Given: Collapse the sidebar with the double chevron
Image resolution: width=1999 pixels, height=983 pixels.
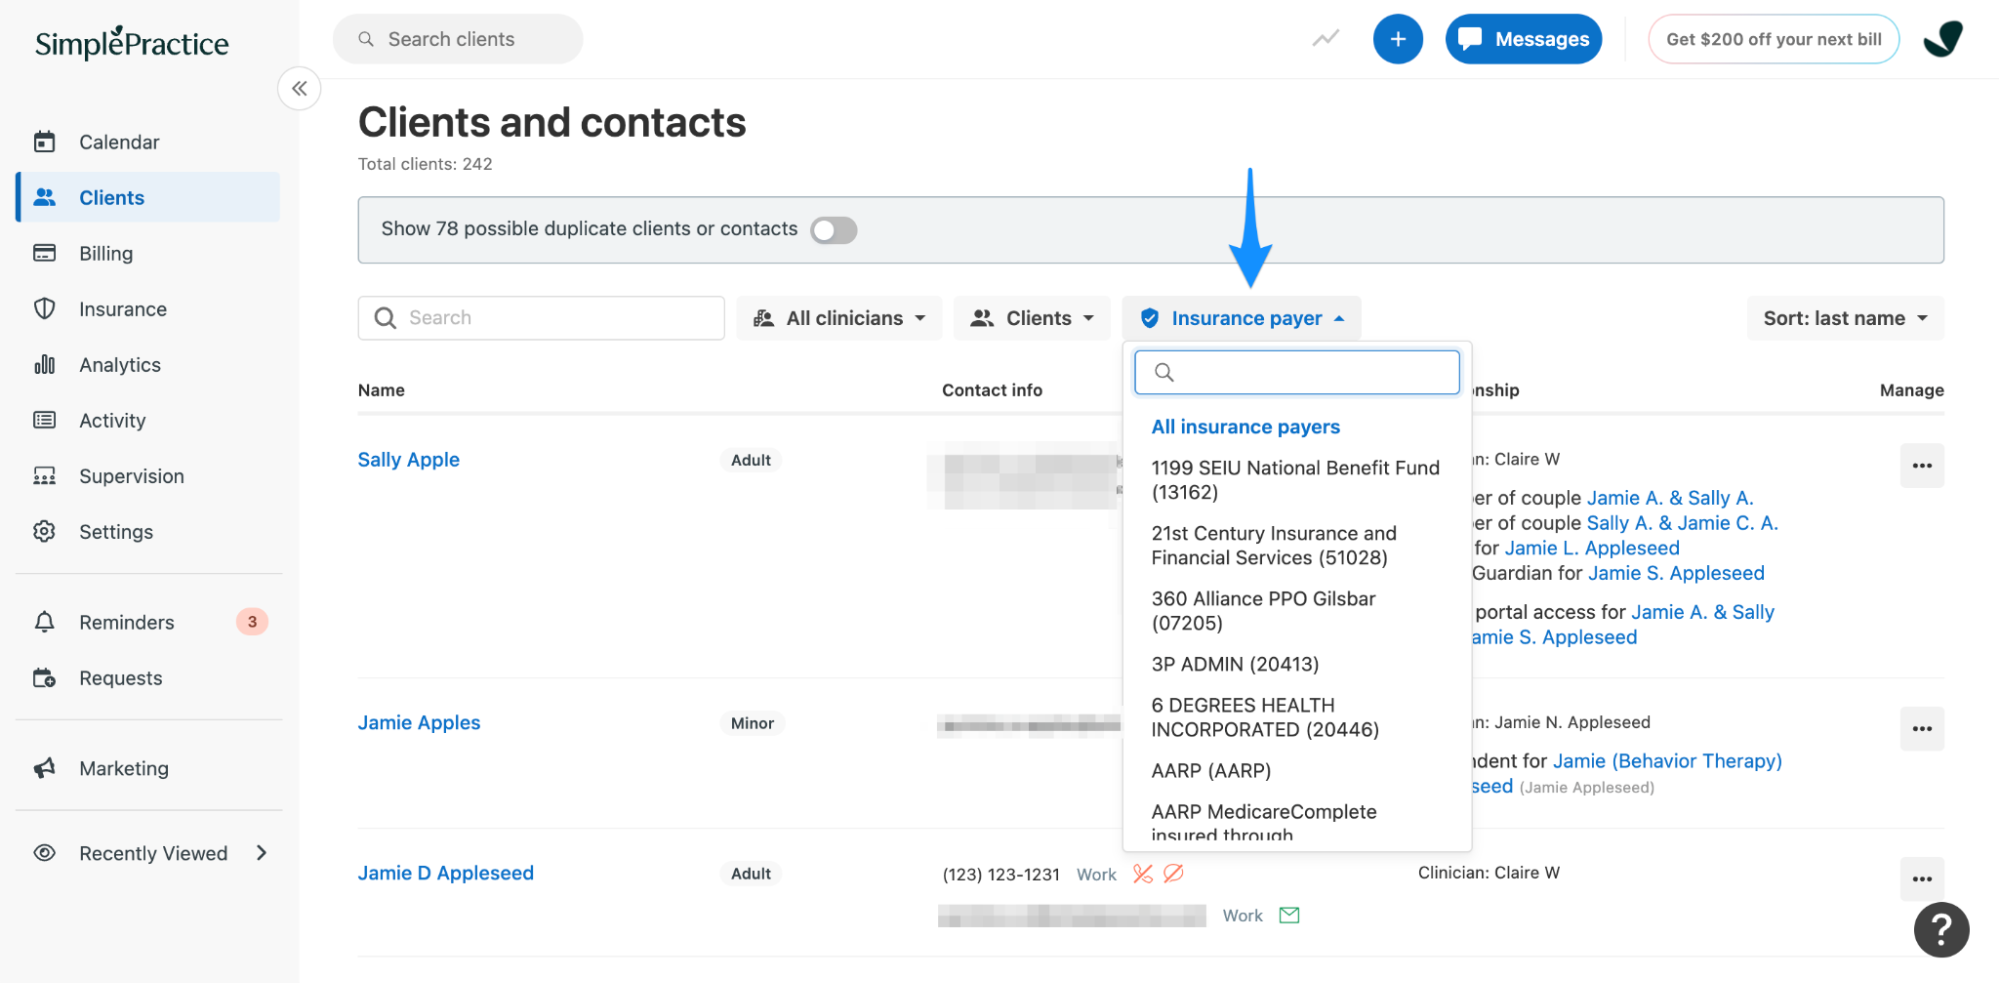Looking at the screenshot, I should tap(298, 88).
